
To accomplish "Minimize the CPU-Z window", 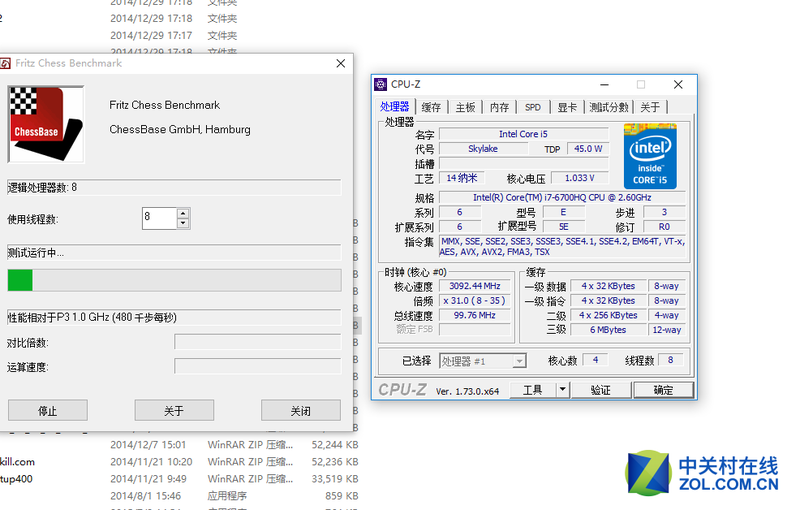I will pos(605,84).
